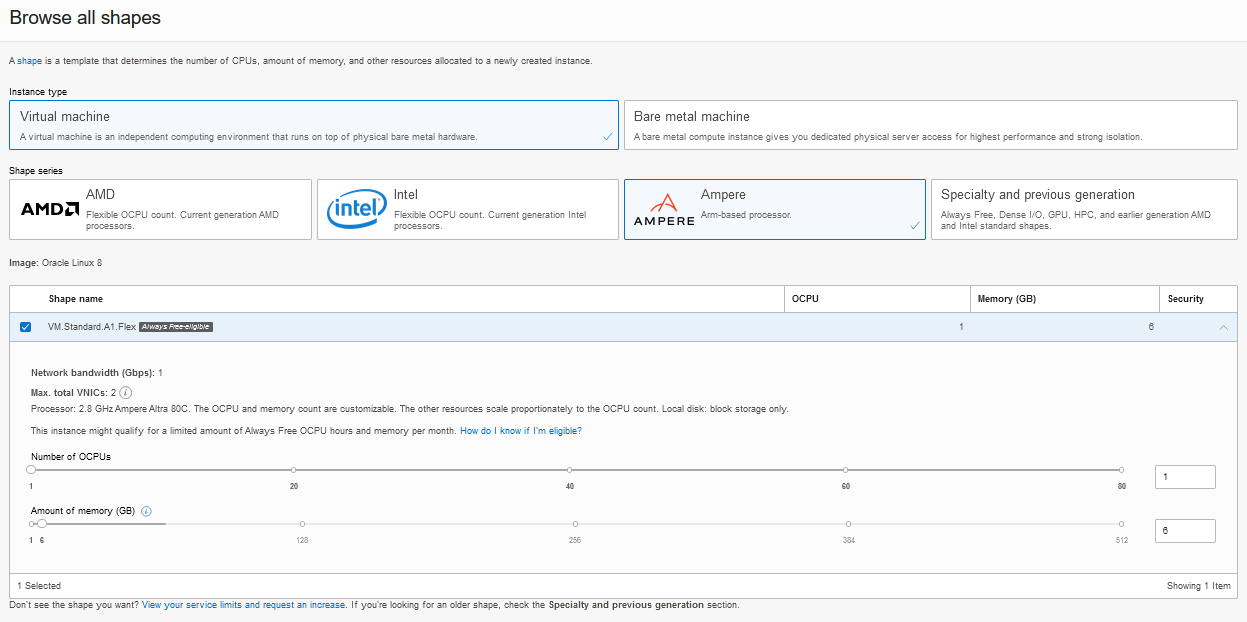Collapse the VM.Standard.A1.Flex shape details
The height and width of the screenshot is (622, 1247).
1224,326
